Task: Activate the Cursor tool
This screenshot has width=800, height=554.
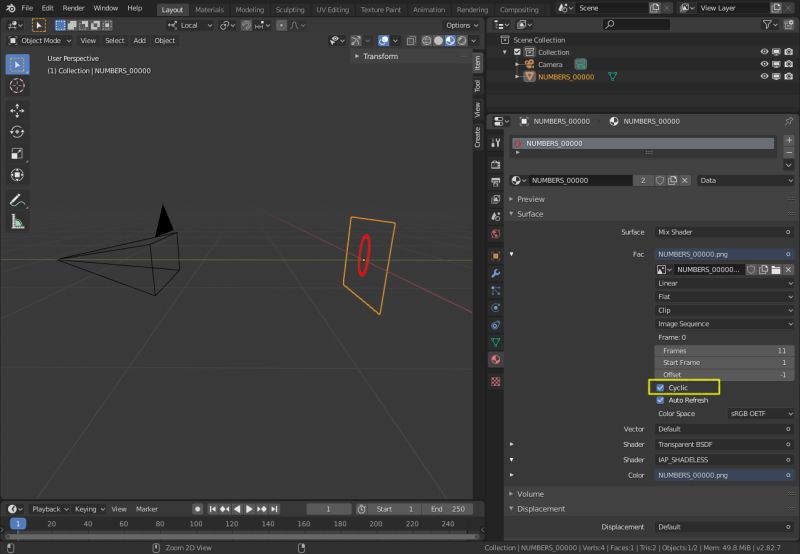Action: [x=17, y=86]
